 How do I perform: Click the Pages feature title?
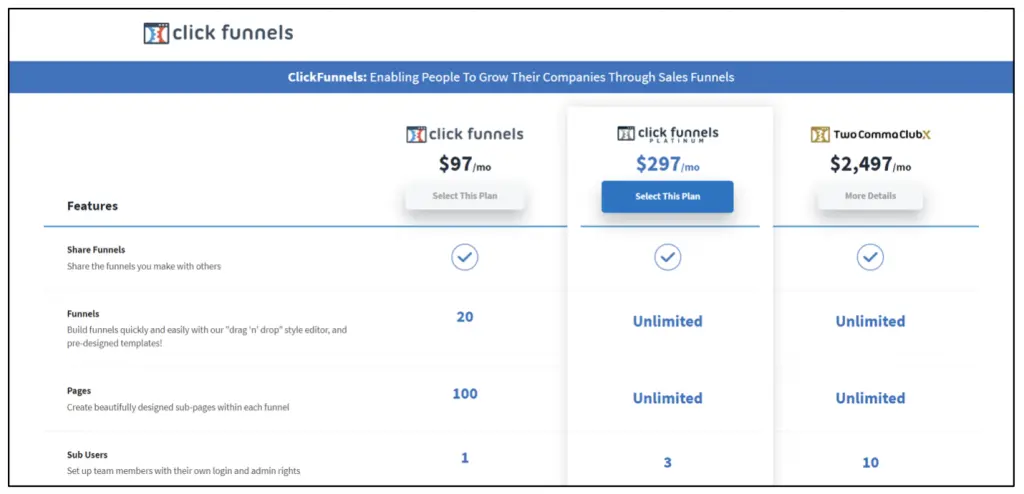coord(79,391)
